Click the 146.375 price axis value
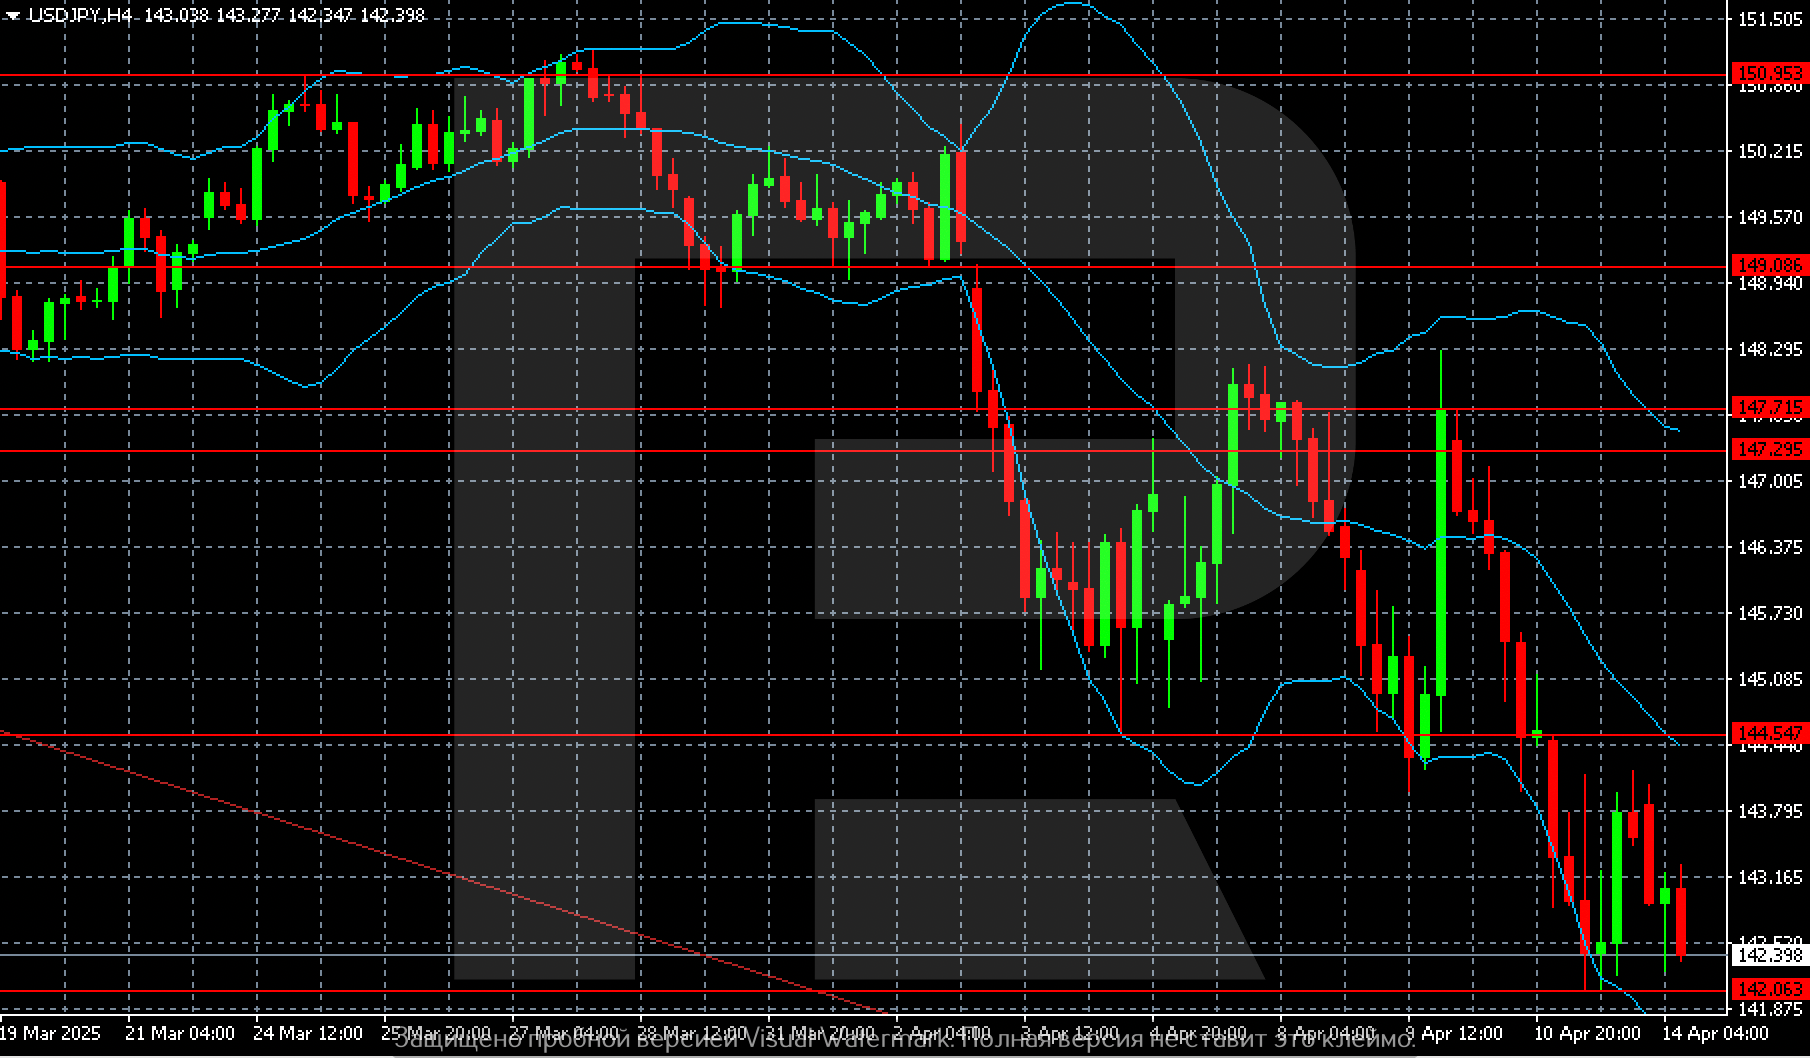1810x1058 pixels. point(1770,547)
